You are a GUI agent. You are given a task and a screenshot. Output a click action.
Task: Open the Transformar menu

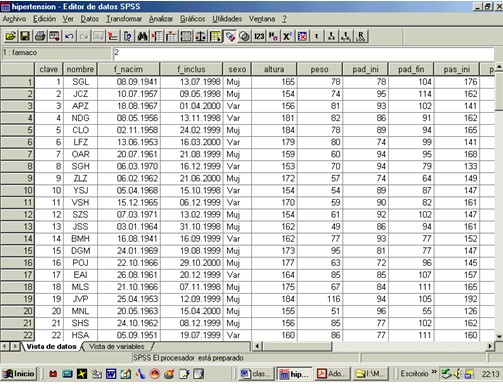point(124,19)
